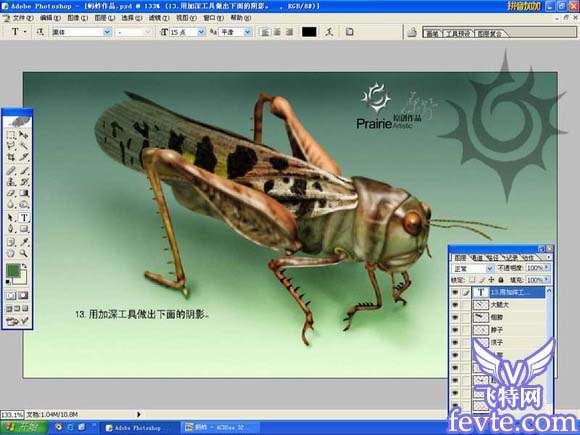
Task: Open the warp text option
Action: [329, 32]
